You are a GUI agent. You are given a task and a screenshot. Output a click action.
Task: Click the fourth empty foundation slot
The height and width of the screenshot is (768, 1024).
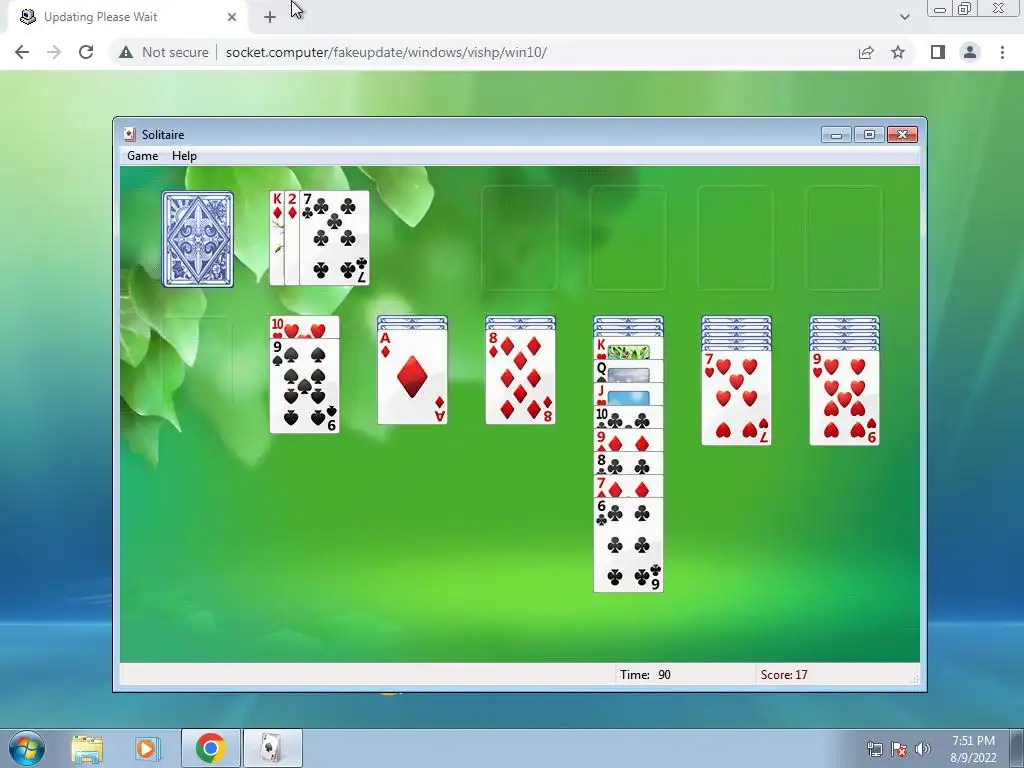(844, 239)
